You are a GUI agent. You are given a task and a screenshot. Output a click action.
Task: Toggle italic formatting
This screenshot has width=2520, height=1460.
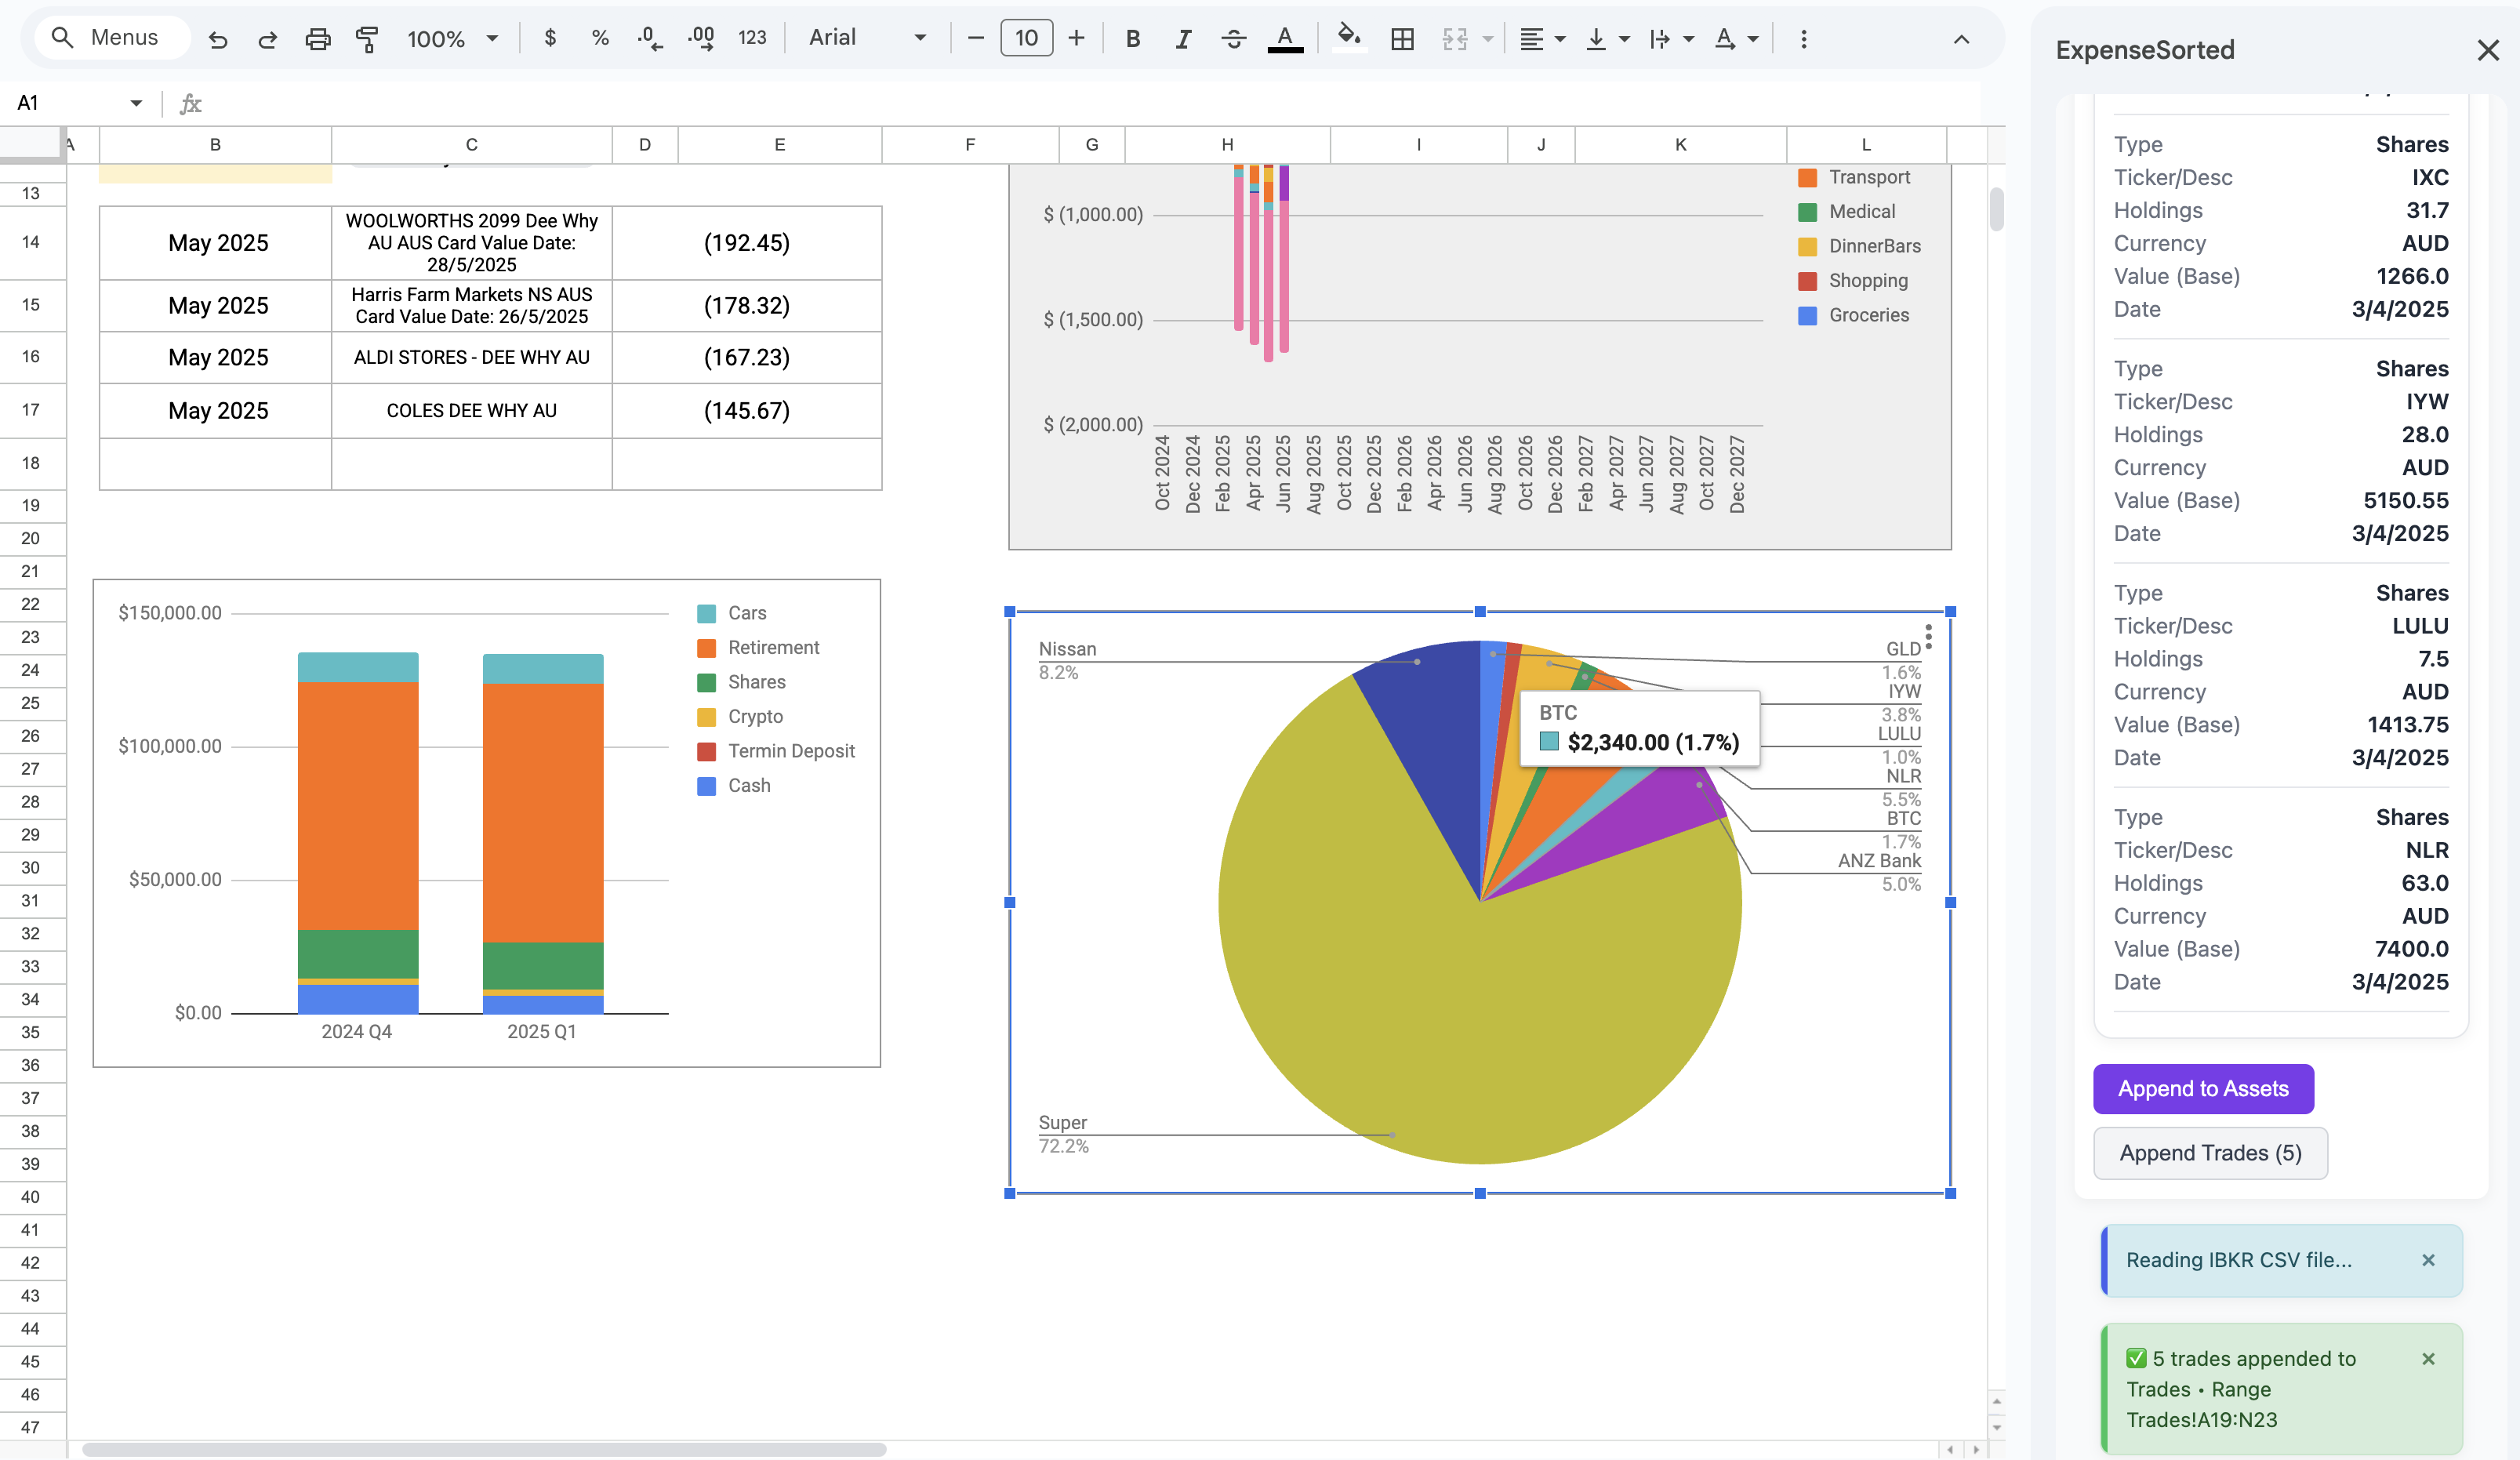(1183, 38)
